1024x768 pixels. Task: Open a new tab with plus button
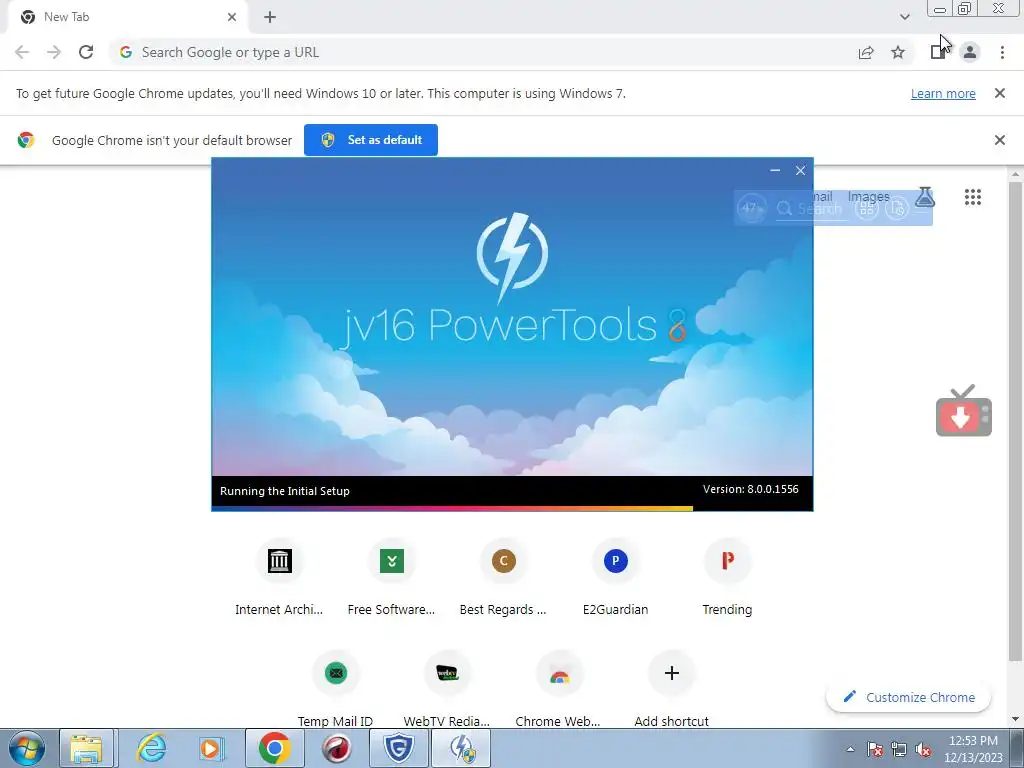(x=270, y=17)
